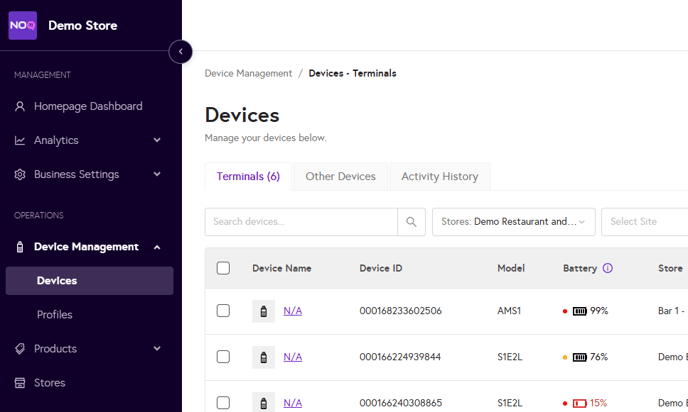The height and width of the screenshot is (412, 688).
Task: Toggle the select-all checkbox in table header
Action: coord(223,268)
